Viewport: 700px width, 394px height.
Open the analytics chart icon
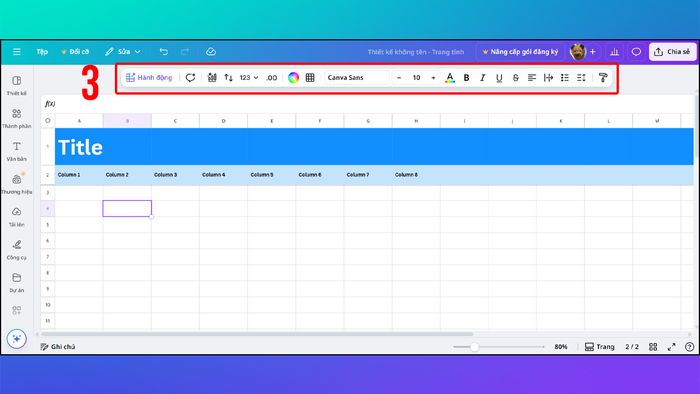click(615, 52)
